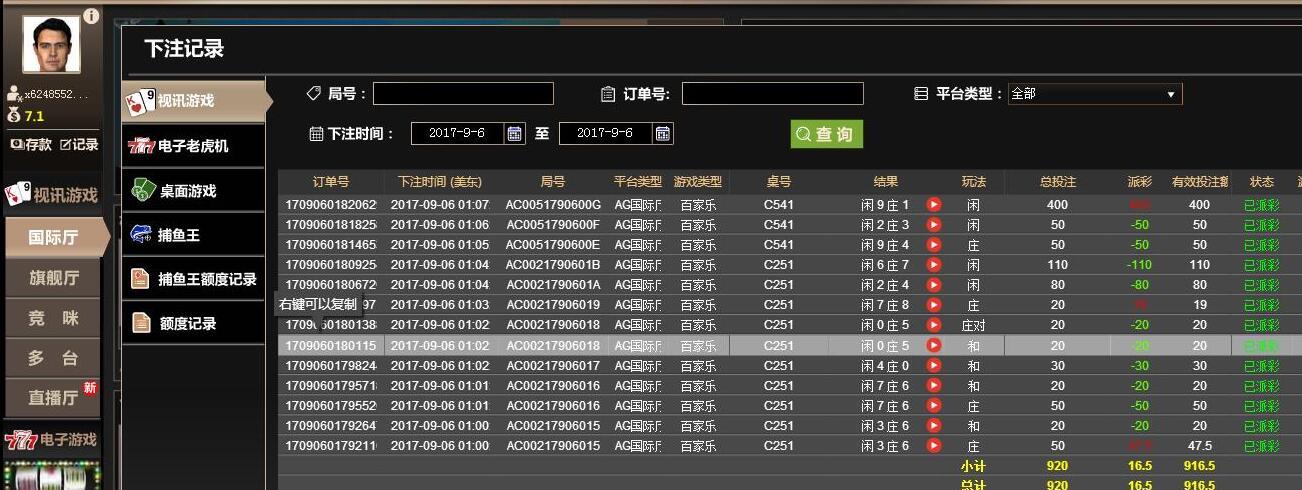
Task: Open calendar picker for the start date
Action: [515, 133]
